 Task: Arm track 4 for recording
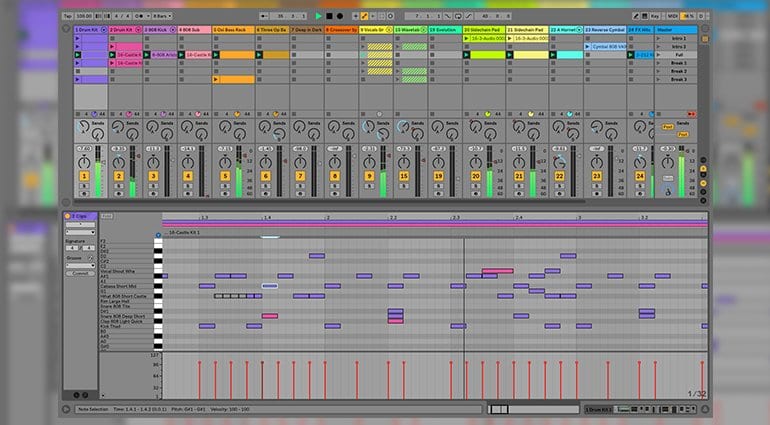coord(188,194)
